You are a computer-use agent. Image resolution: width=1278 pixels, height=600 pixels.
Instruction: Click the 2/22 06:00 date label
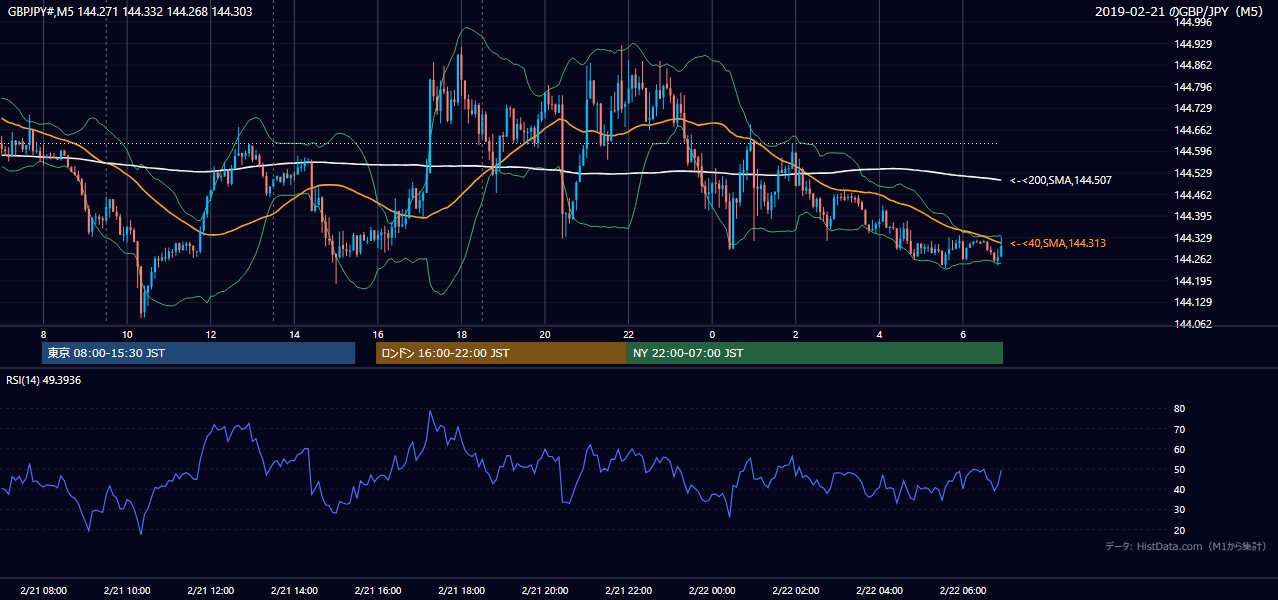(962, 591)
